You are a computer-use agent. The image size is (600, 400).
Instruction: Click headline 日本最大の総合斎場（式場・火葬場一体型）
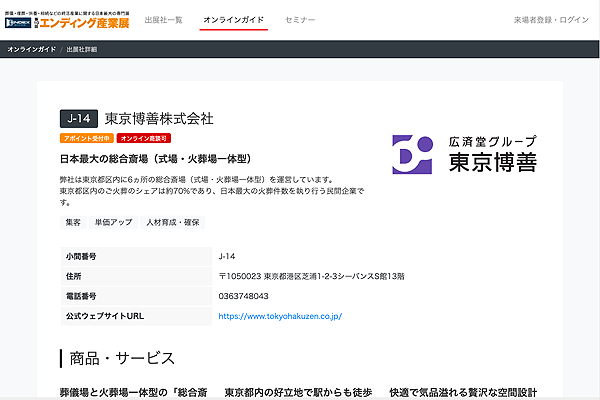155,159
